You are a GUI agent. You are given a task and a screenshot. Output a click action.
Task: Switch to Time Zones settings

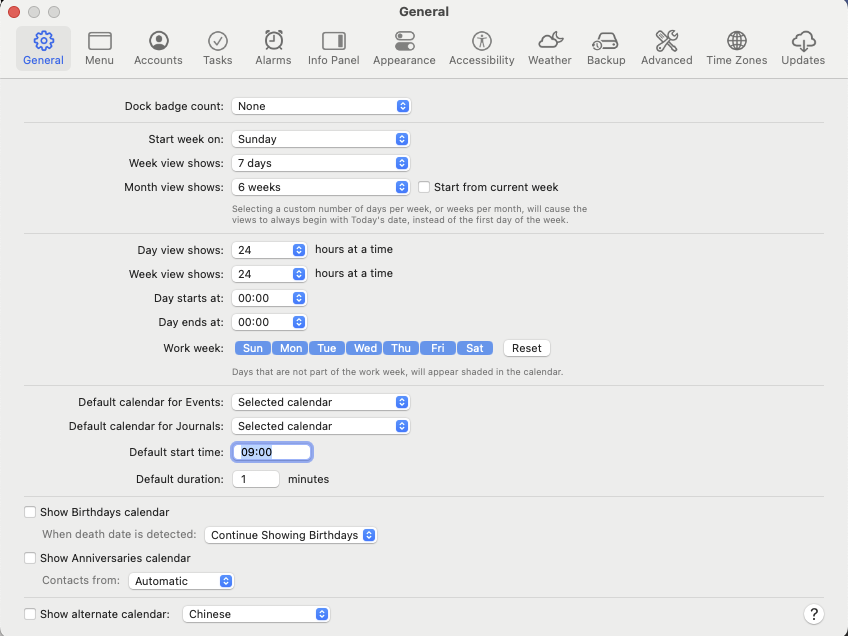[x=736, y=47]
